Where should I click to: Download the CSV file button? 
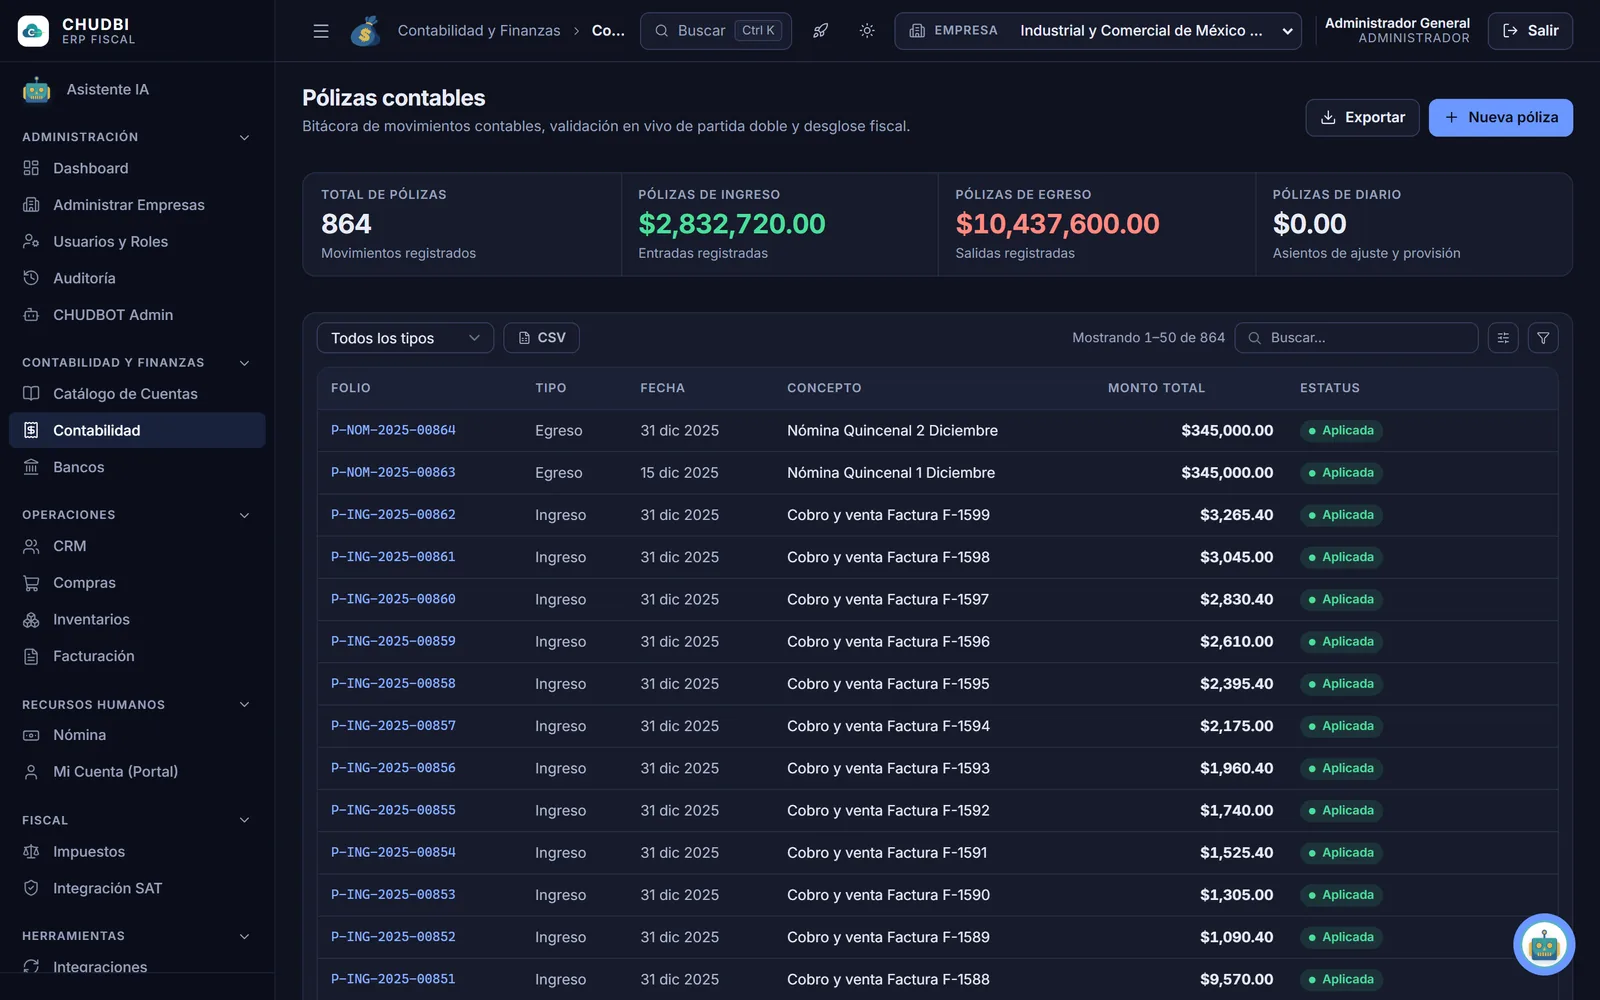click(541, 338)
